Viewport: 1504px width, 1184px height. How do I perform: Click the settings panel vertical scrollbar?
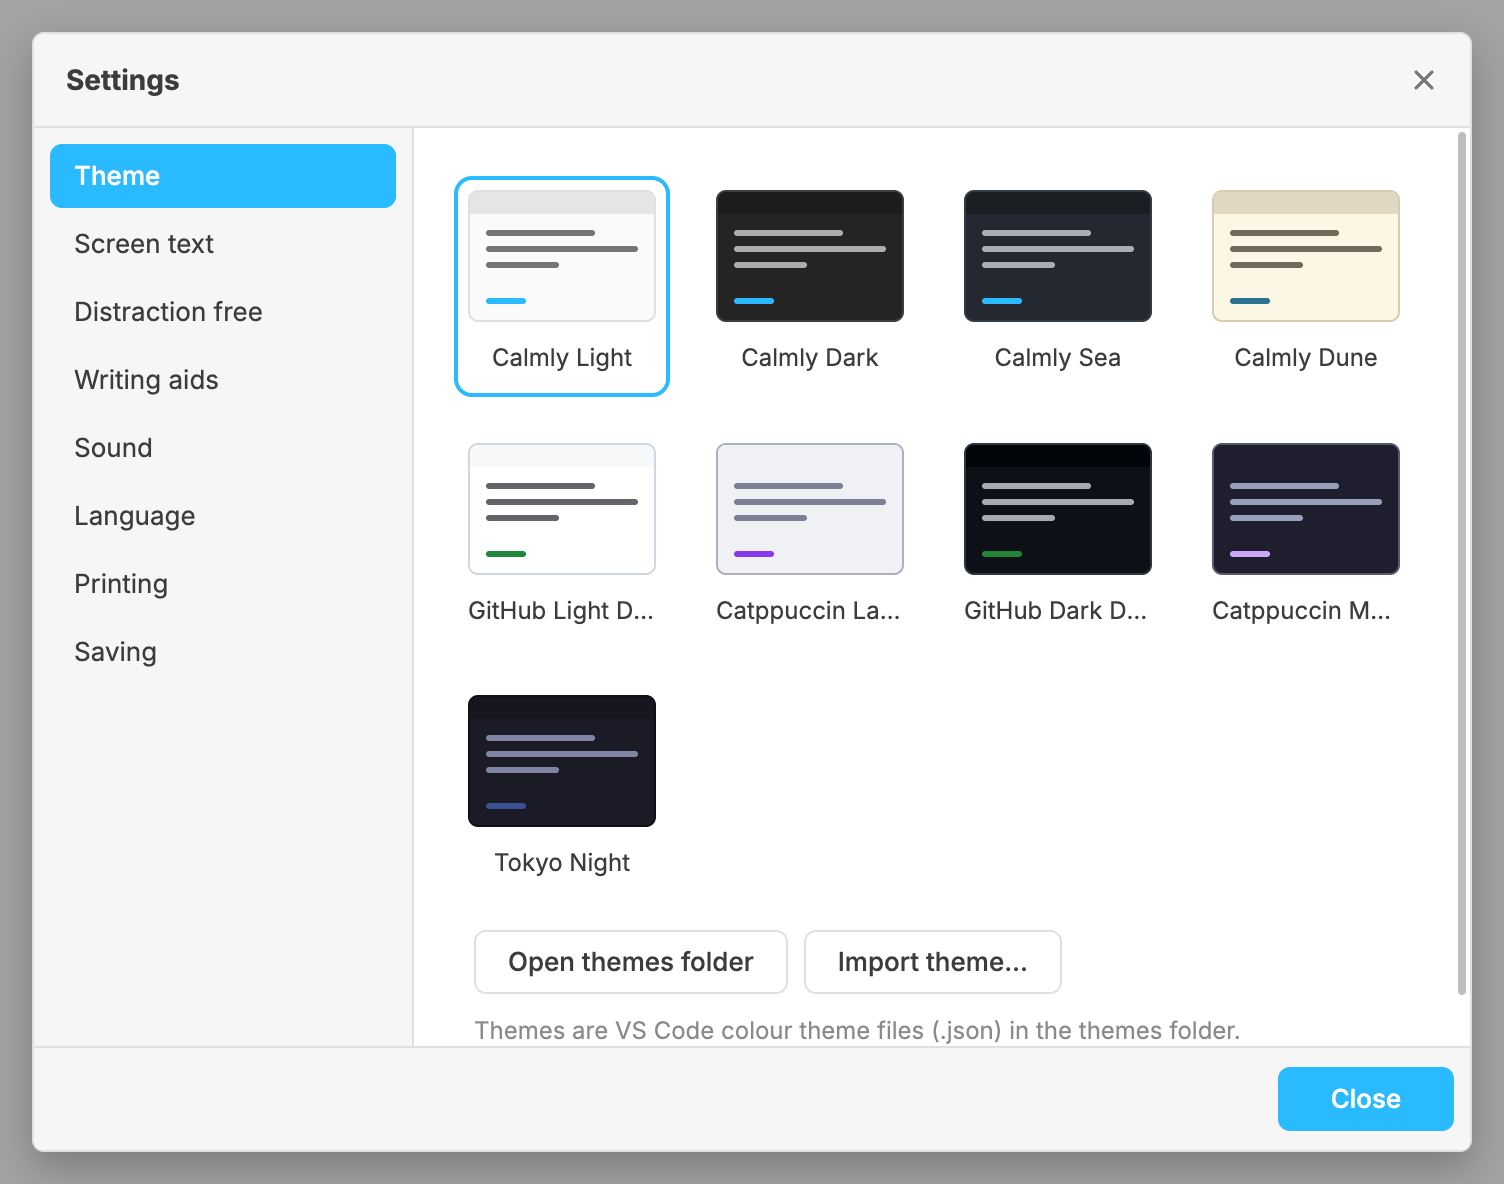tap(1462, 563)
